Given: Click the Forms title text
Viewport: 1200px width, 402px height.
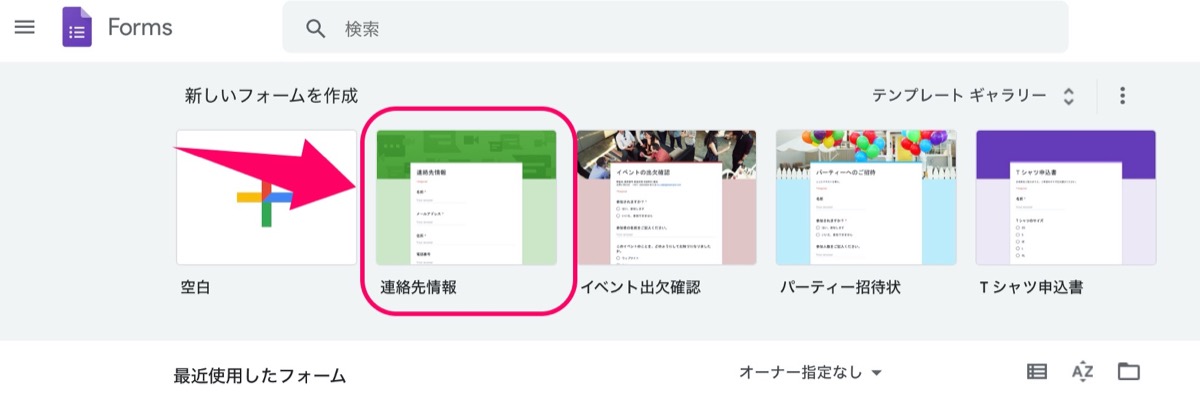Looking at the screenshot, I should (140, 28).
